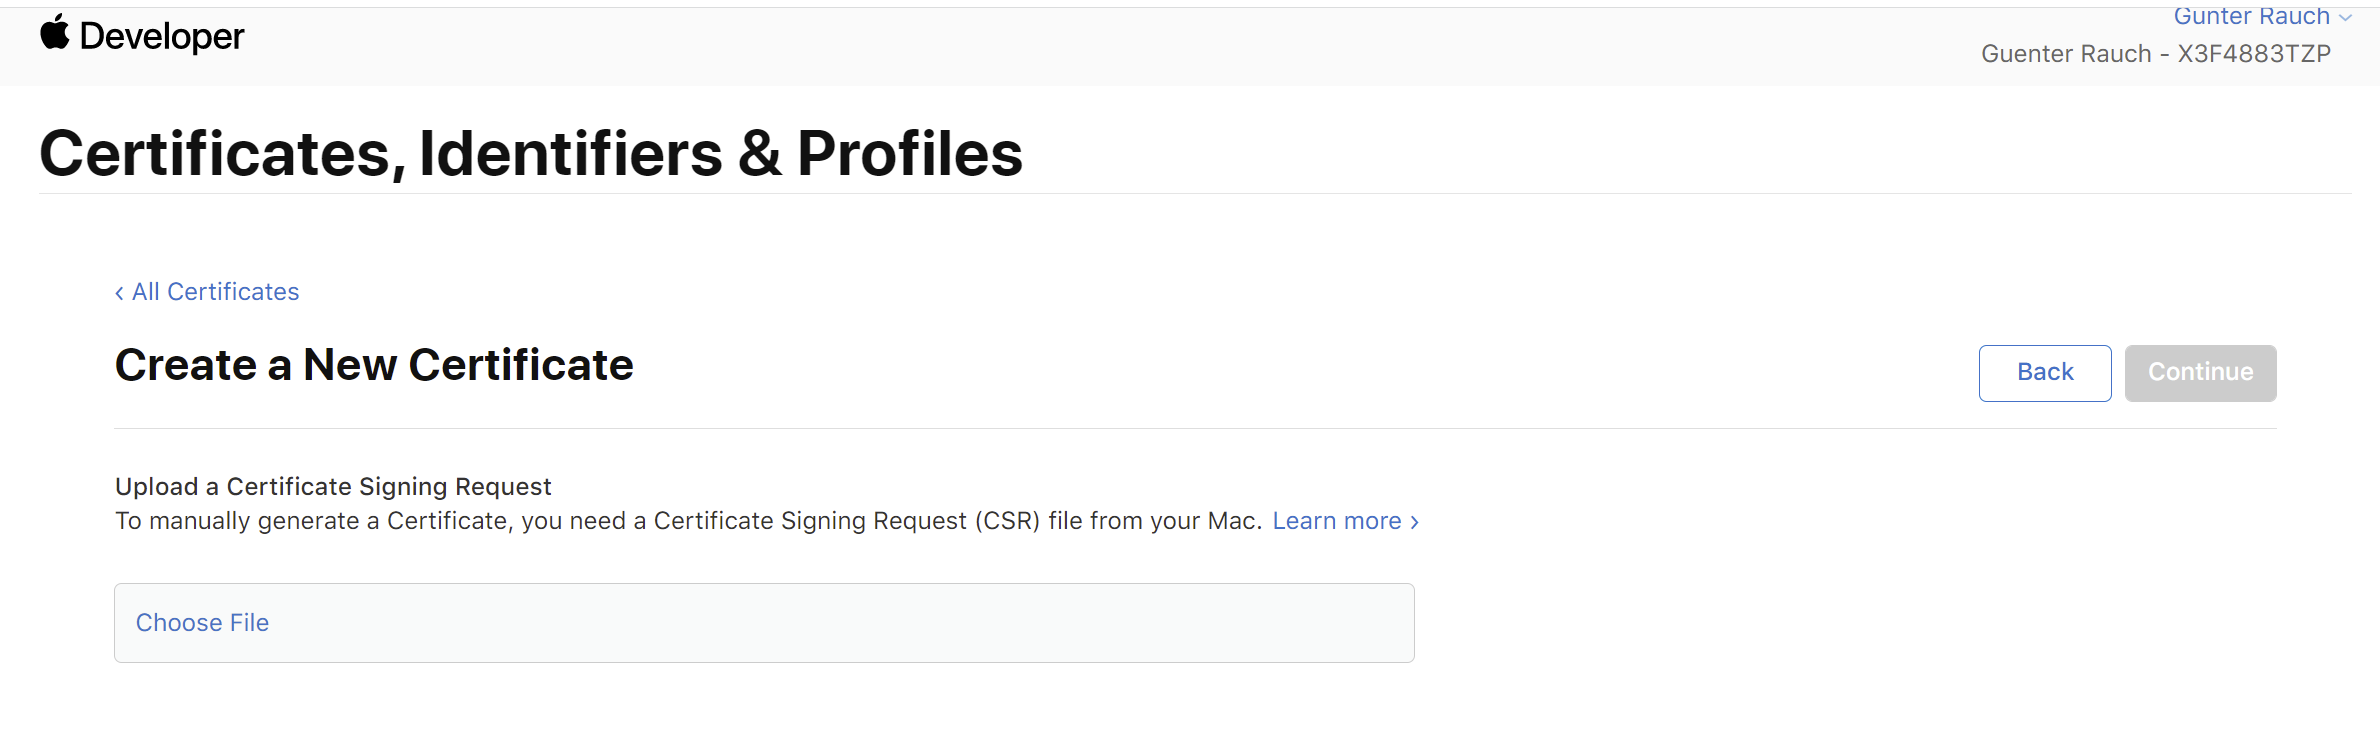Screen dimensions: 2380x744
Task: Click the X3F4883TZP team ID text
Action: pos(2254,54)
